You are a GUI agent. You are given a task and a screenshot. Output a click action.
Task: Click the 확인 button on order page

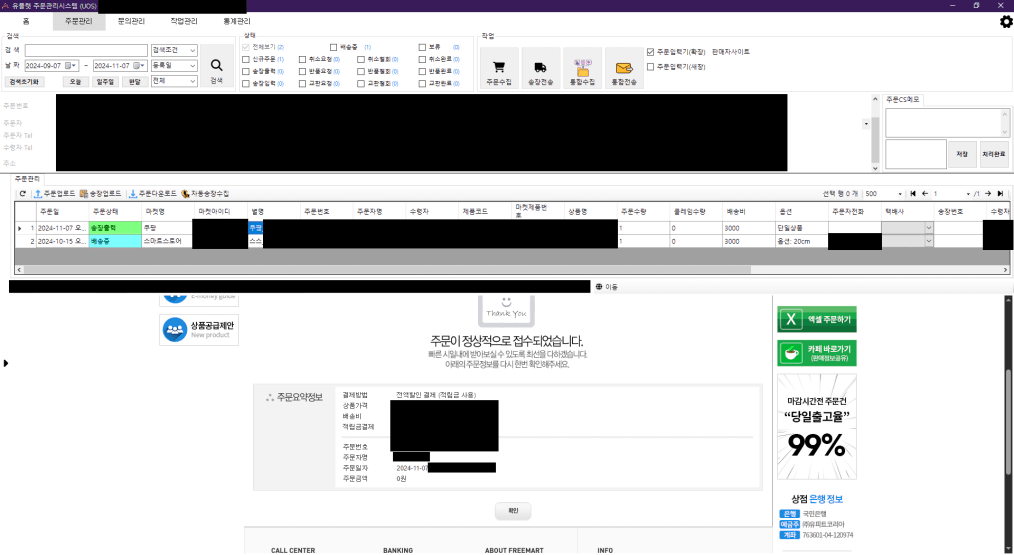tap(513, 510)
